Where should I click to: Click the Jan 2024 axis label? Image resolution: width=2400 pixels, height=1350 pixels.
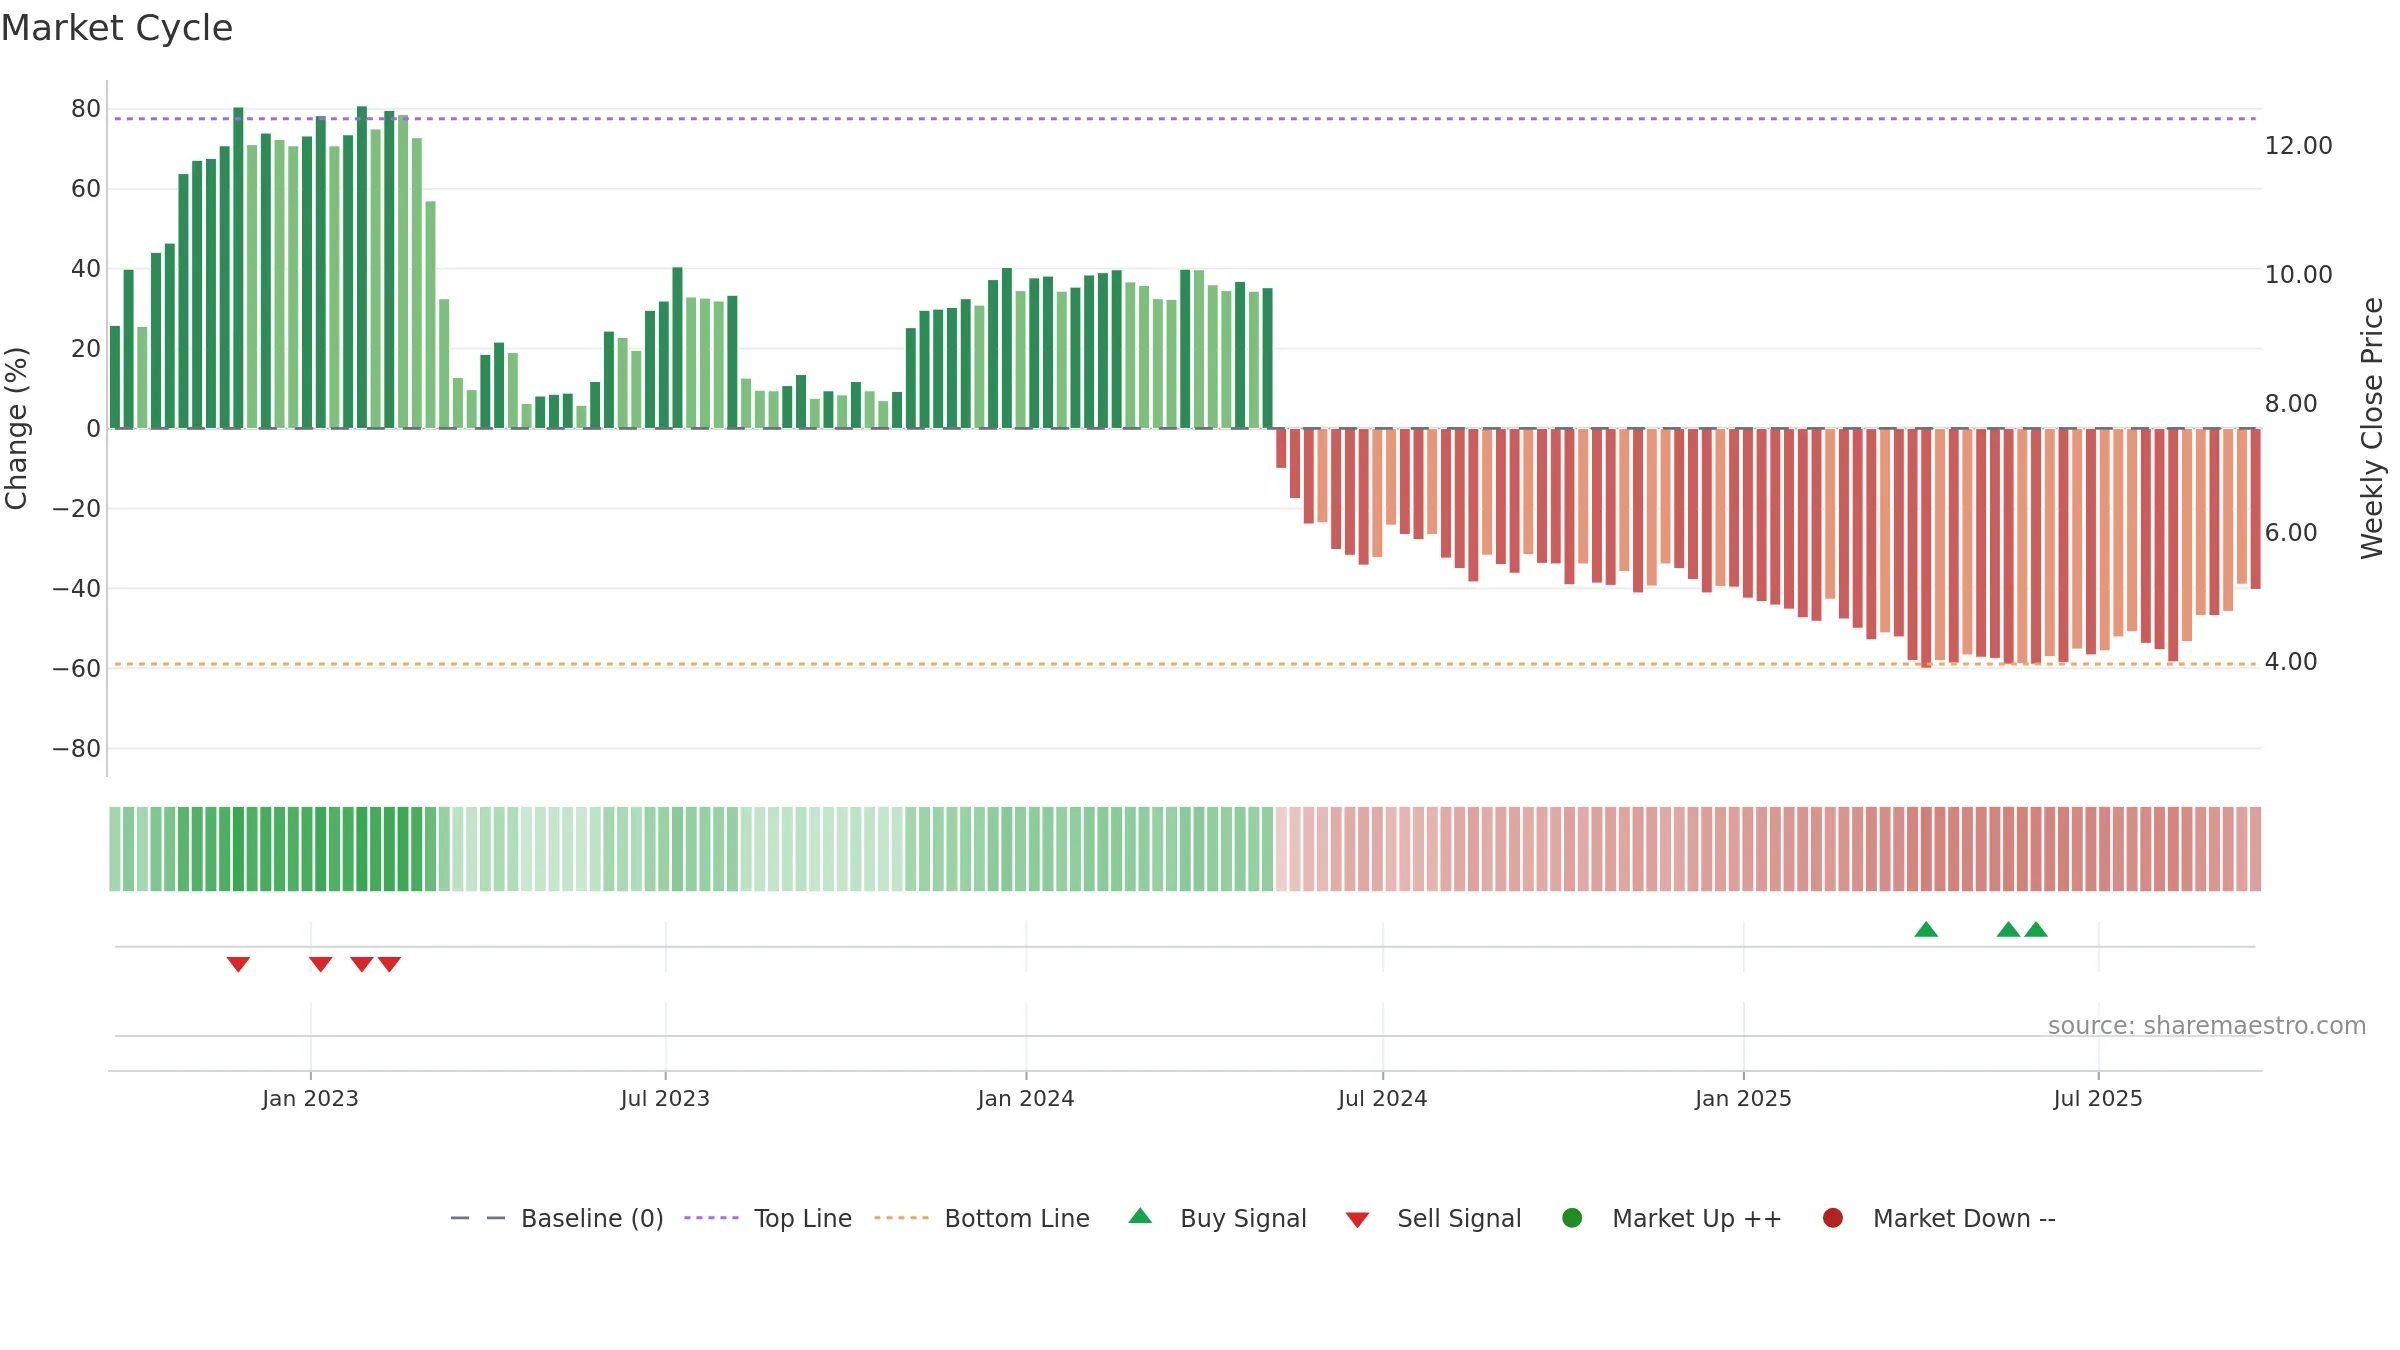[x=1026, y=1098]
